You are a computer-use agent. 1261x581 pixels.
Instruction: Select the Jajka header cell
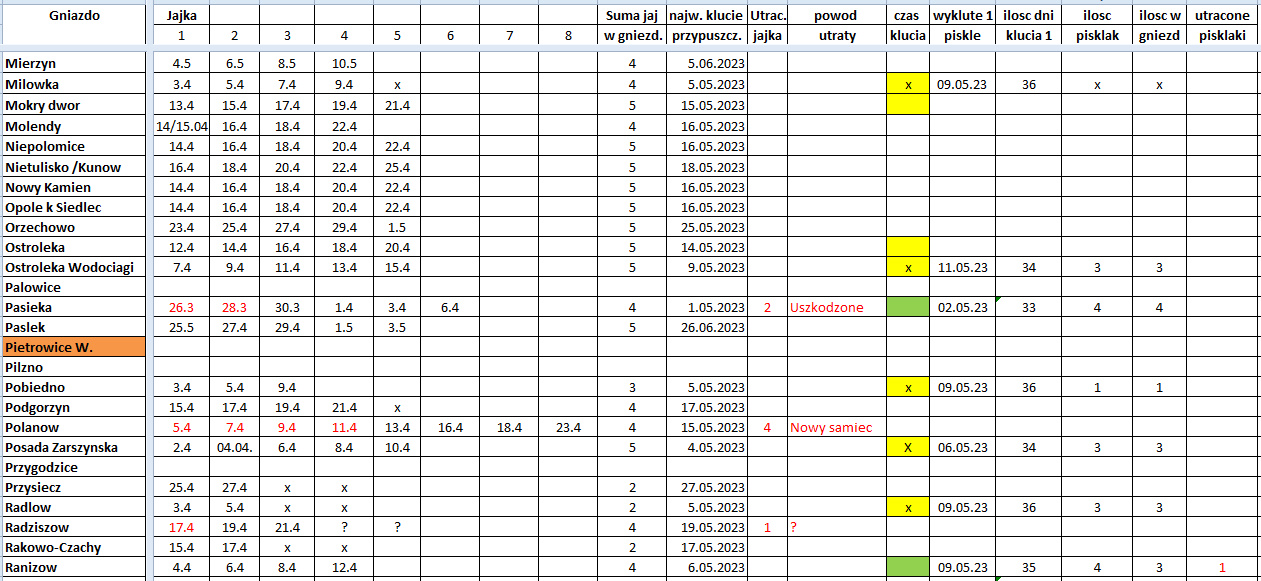tap(181, 16)
